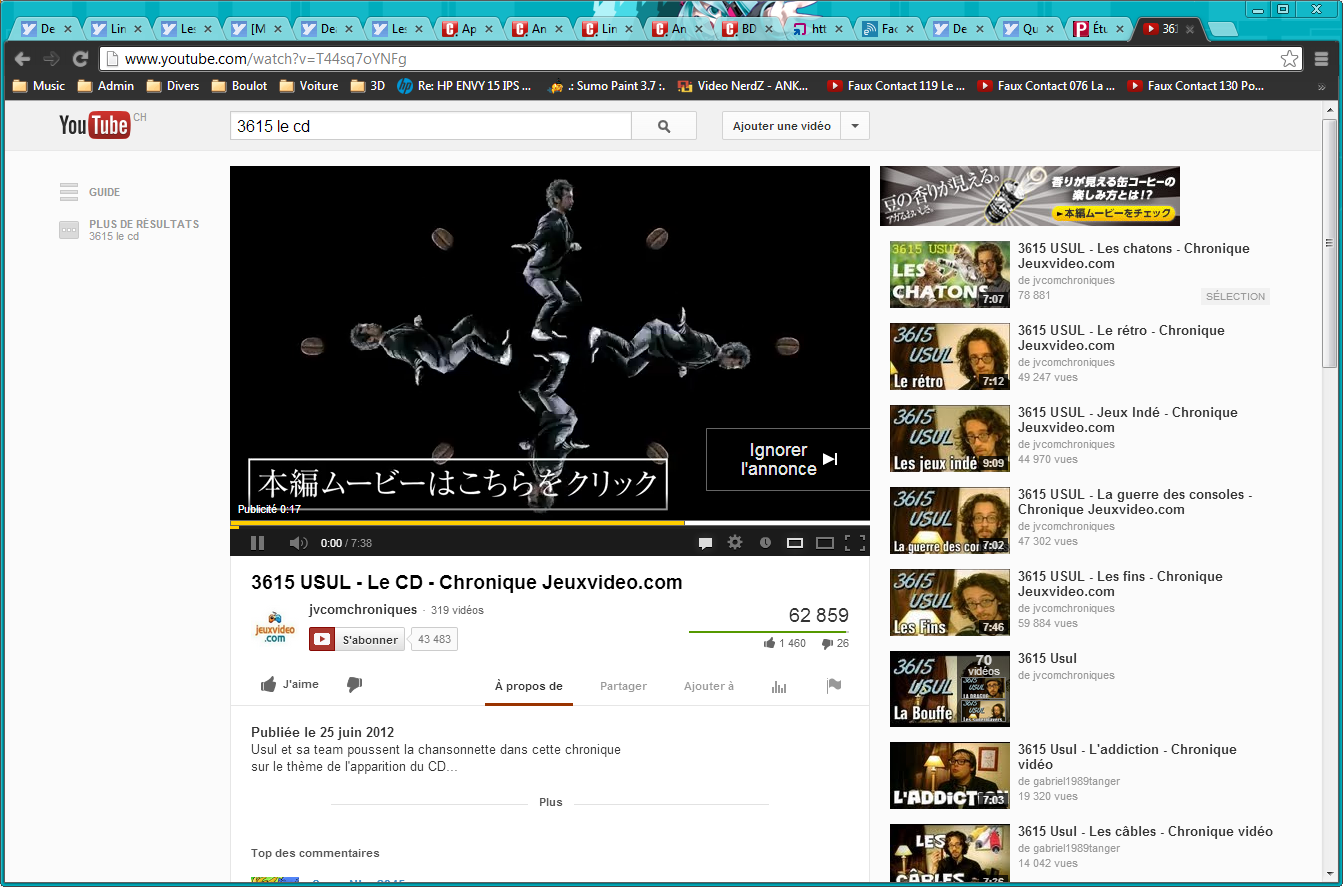Open the Ajouter à tab

click(x=708, y=686)
